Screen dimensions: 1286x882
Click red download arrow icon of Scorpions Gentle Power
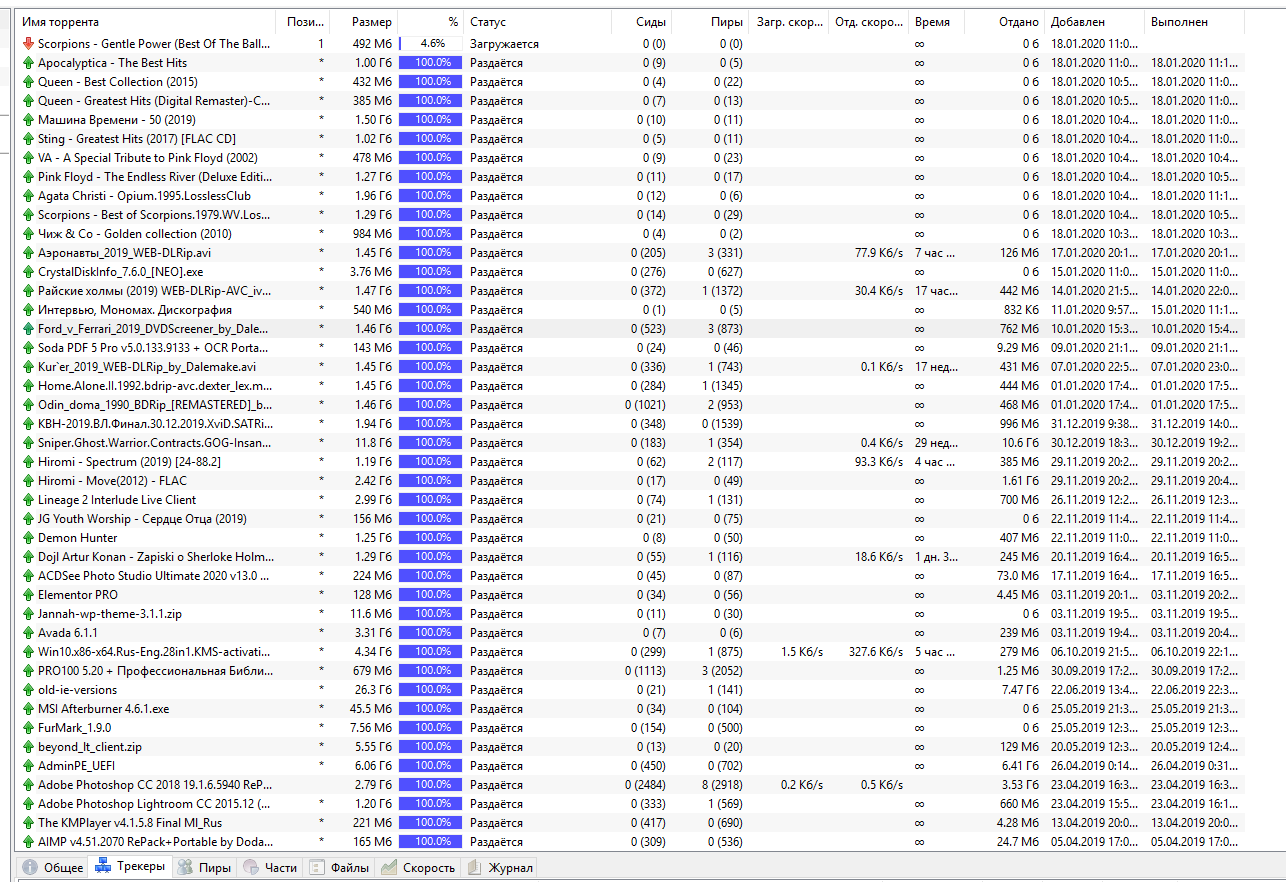coord(28,44)
